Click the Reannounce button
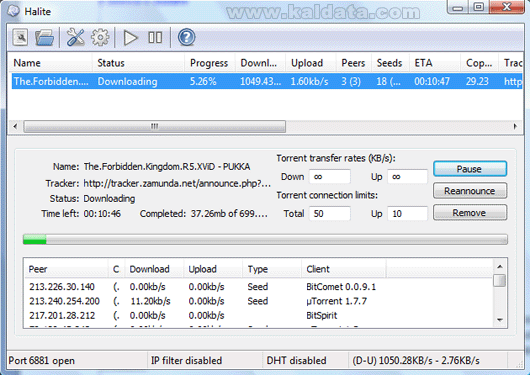Viewport: 530px width, 375px height. point(470,191)
